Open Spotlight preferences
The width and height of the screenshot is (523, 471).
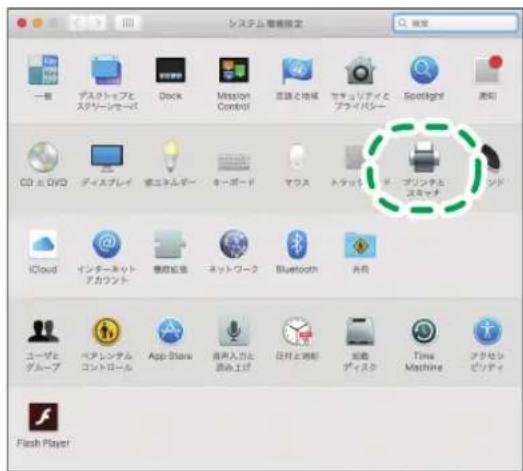[x=424, y=70]
